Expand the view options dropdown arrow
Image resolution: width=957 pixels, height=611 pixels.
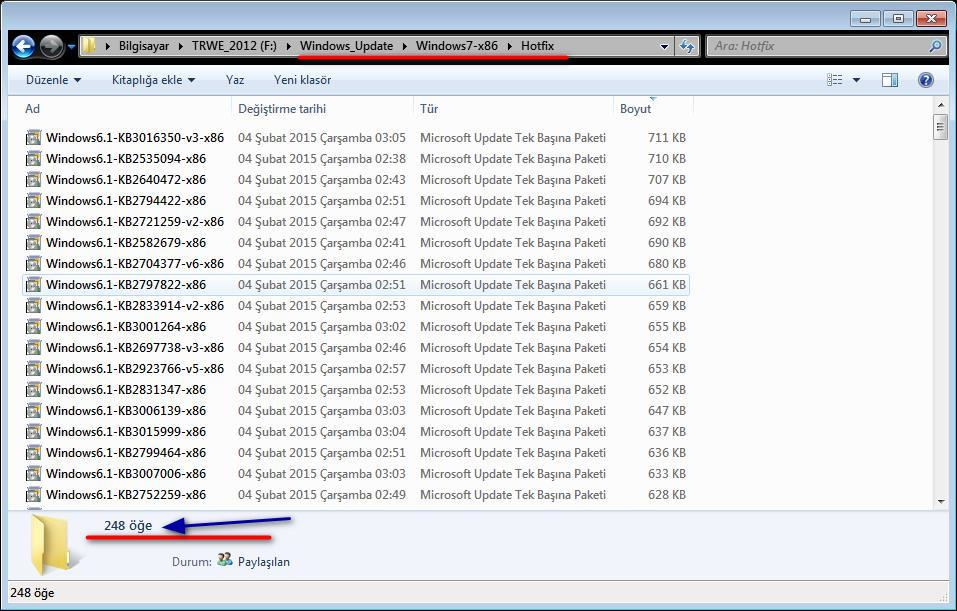click(x=856, y=80)
